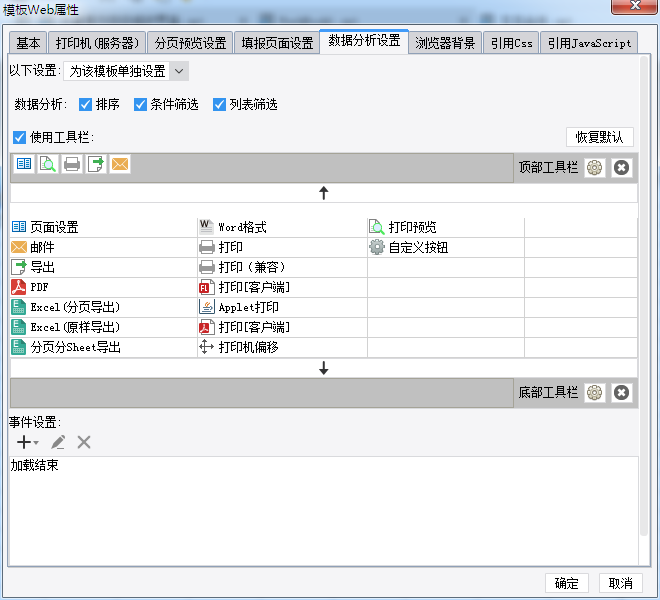Select the 打印（兼容） item
Image resolution: width=660 pixels, height=600 pixels.
point(282,267)
